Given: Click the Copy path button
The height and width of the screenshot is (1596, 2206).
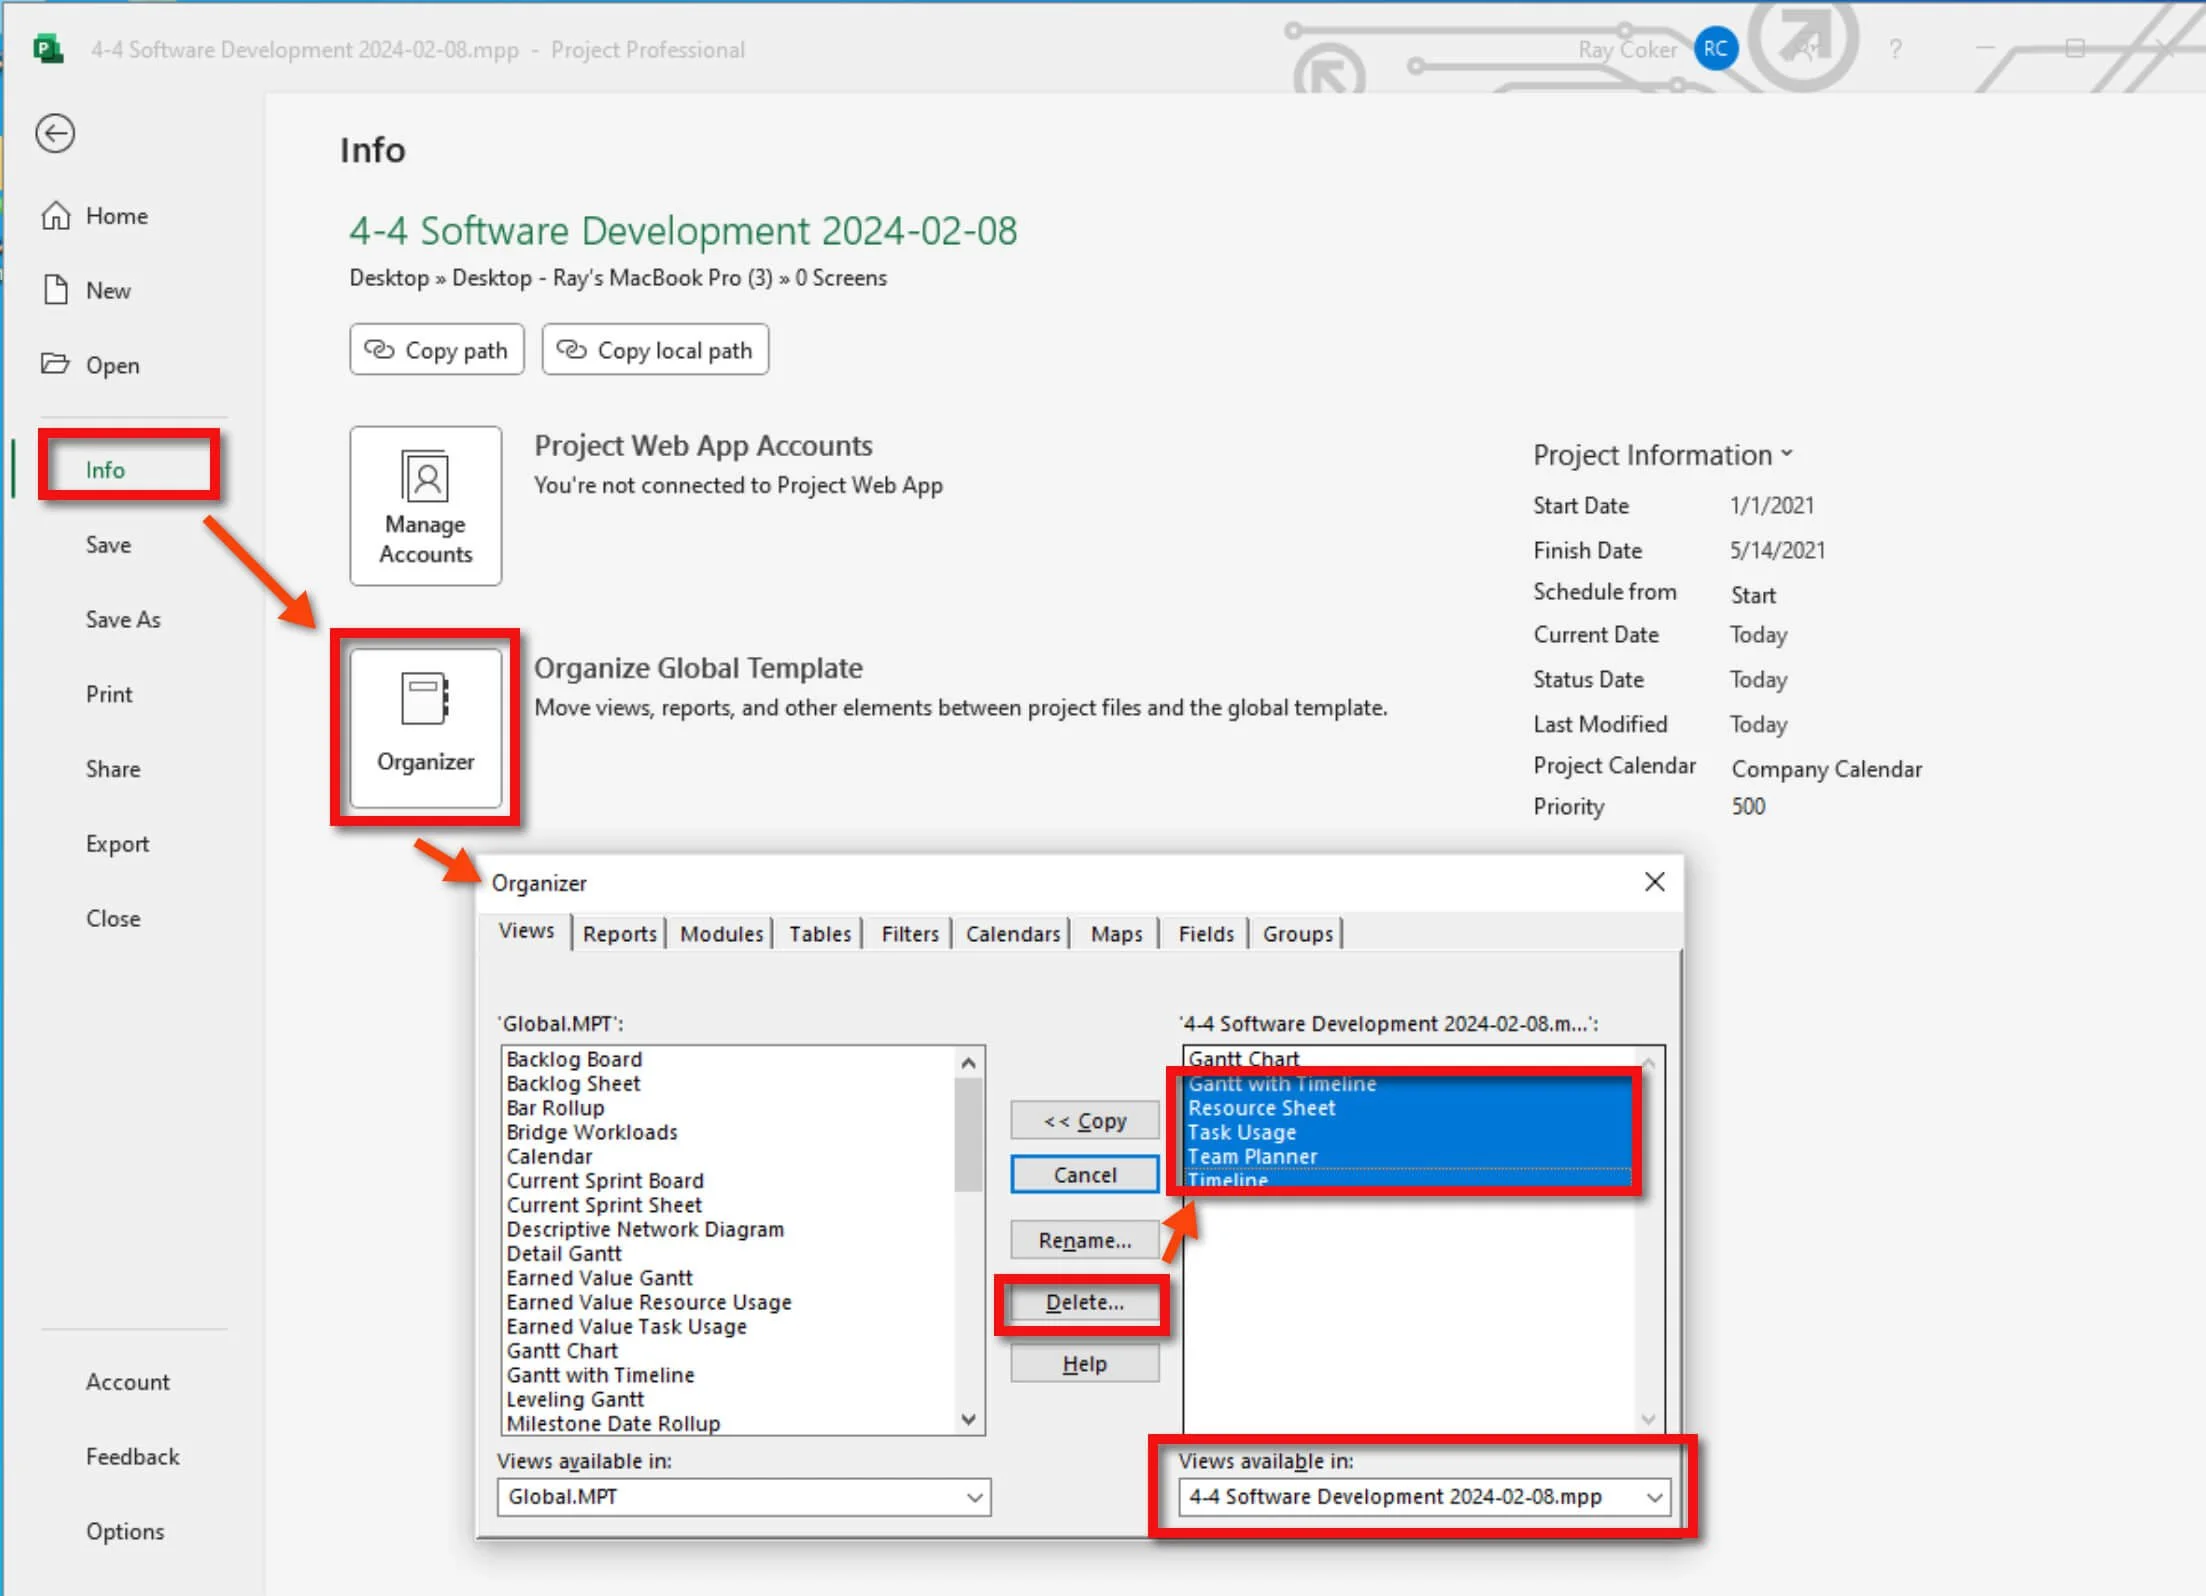Looking at the screenshot, I should click(437, 350).
